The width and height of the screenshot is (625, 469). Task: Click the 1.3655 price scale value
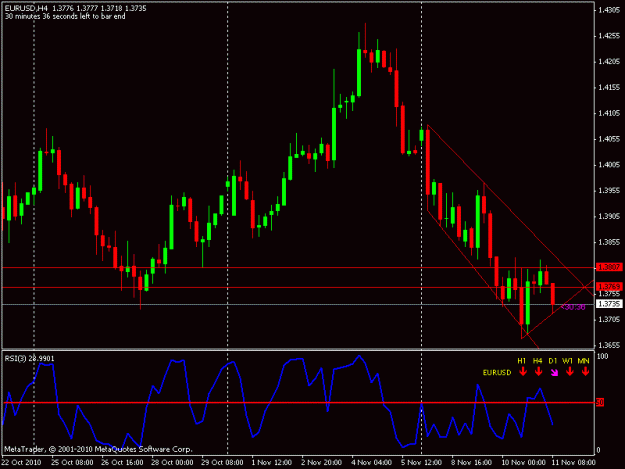(609, 345)
